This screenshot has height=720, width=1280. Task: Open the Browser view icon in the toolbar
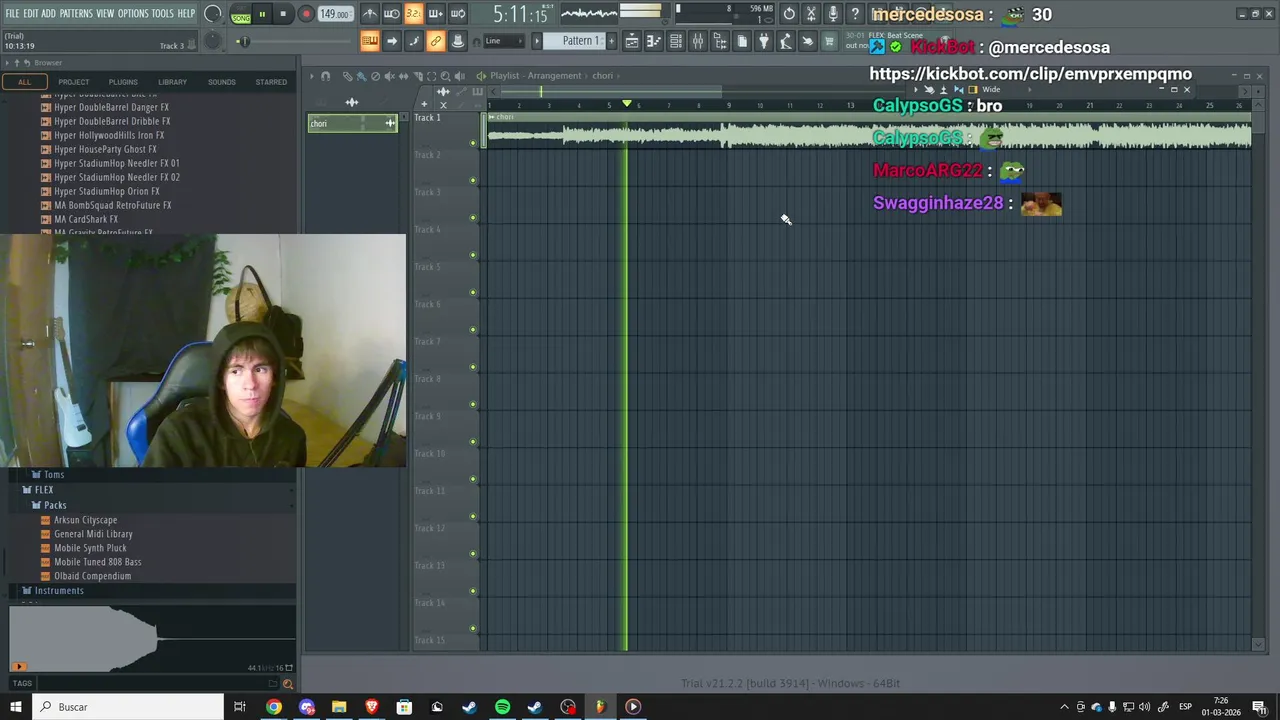(x=720, y=41)
